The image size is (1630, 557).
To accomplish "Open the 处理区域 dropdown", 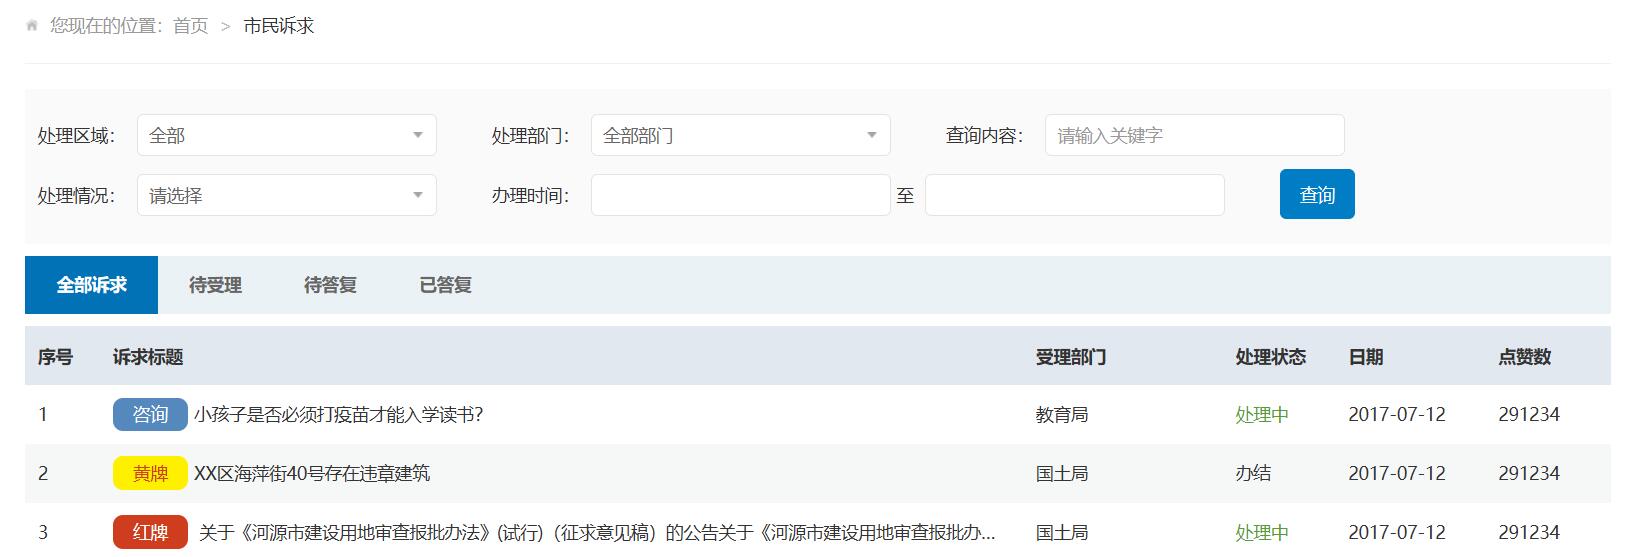I will [286, 135].
